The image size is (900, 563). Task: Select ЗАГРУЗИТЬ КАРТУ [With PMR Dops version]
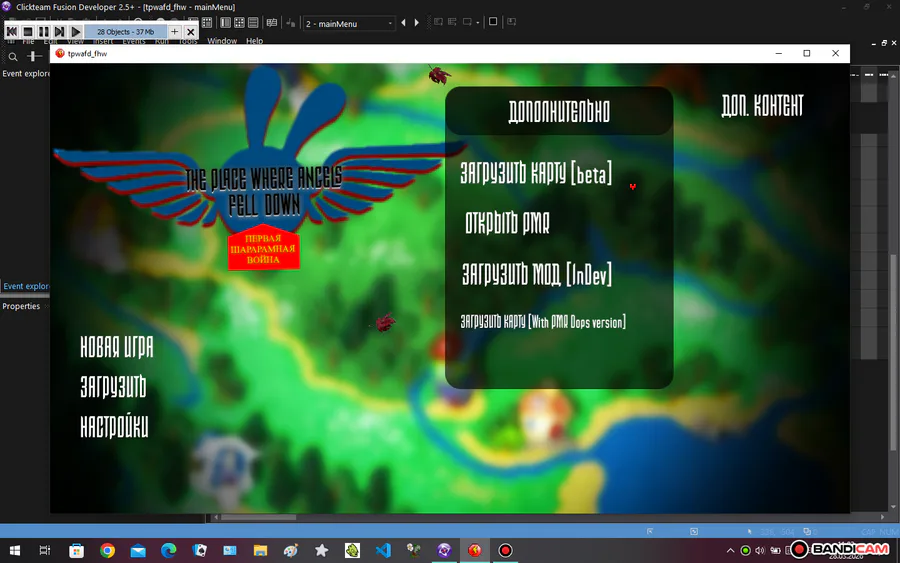pos(543,321)
